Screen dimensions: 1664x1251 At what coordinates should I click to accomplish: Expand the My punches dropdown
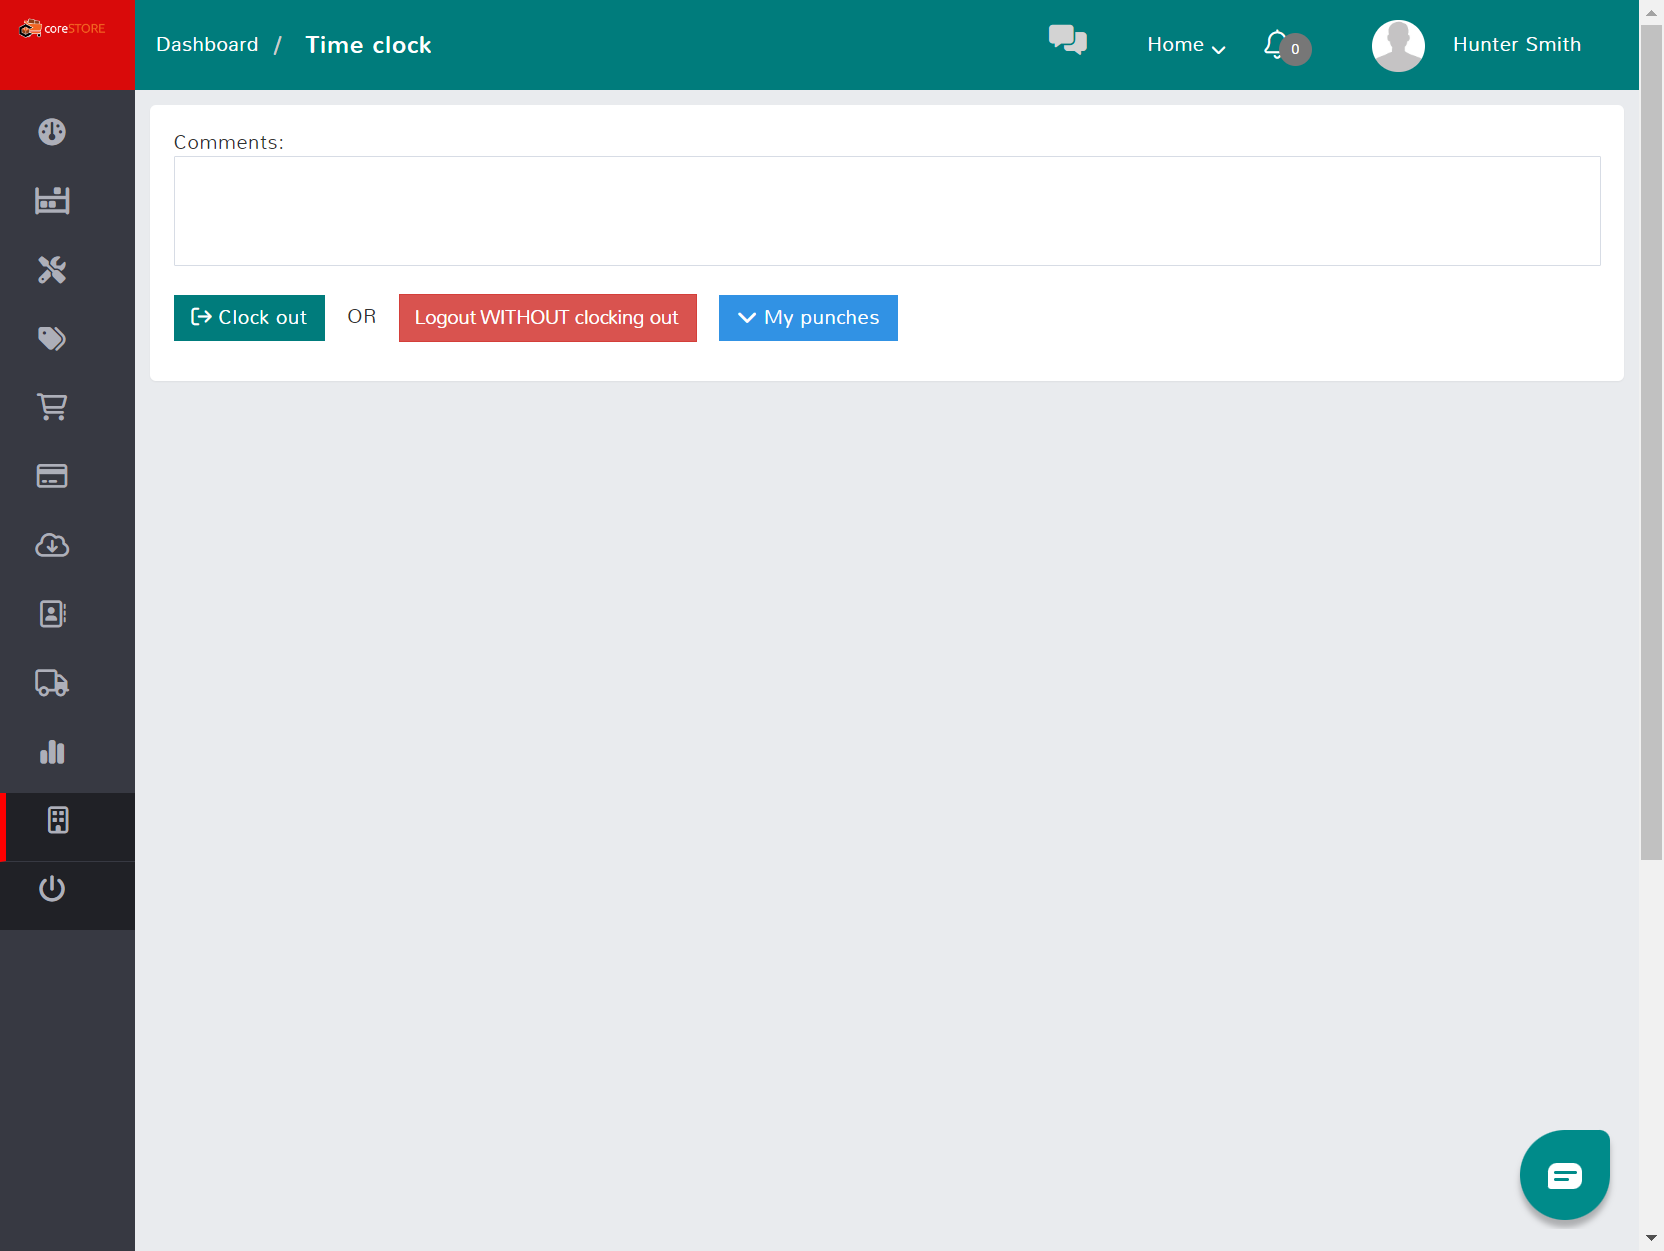[x=808, y=318]
